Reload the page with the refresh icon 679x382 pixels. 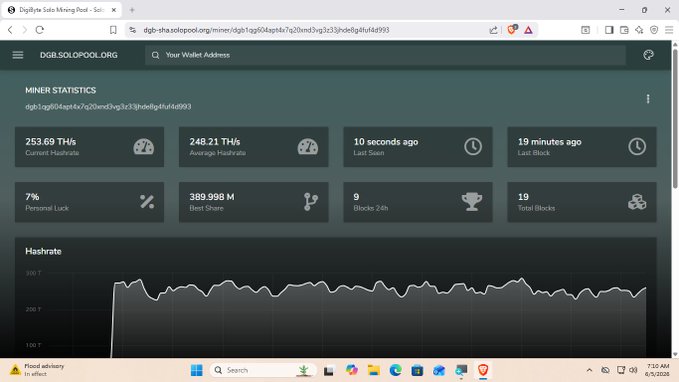[40, 30]
